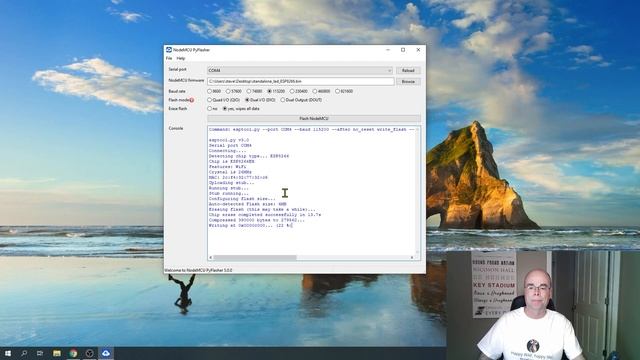Viewport: 640px width, 360px height.
Task: Minimize the NodeMCU PyFlasher window
Action: click(x=388, y=50)
